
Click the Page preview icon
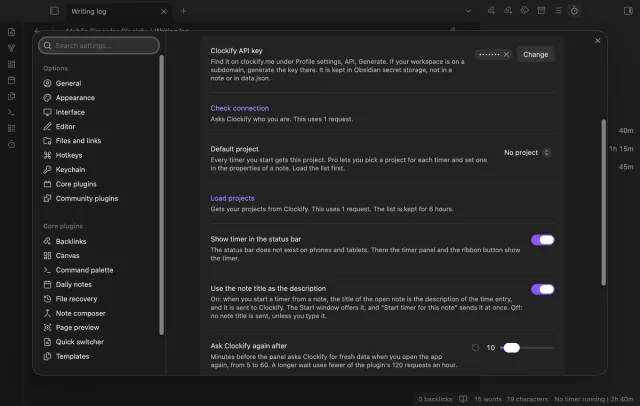47,328
